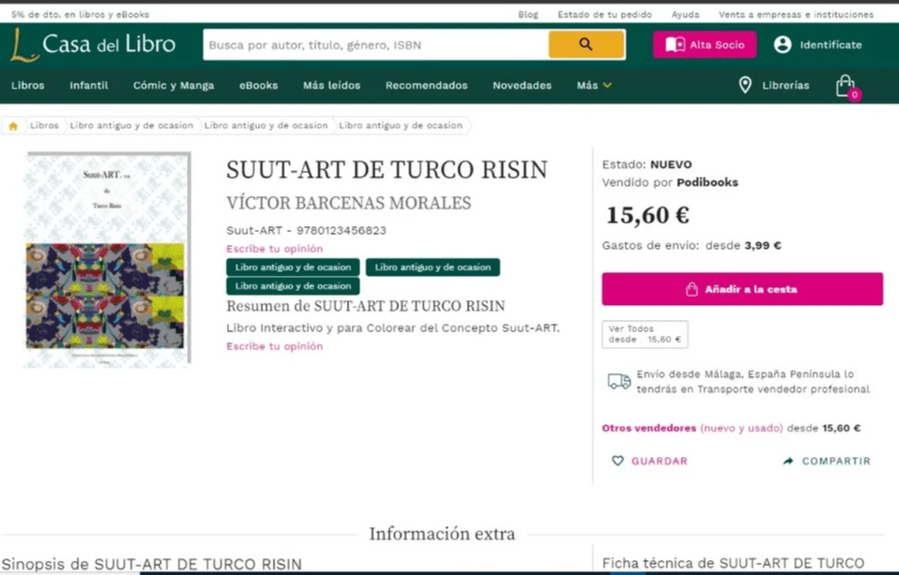Image resolution: width=899 pixels, height=575 pixels.
Task: Click the last Libro antiguo y de ocasion breadcrumb
Action: [x=400, y=126]
